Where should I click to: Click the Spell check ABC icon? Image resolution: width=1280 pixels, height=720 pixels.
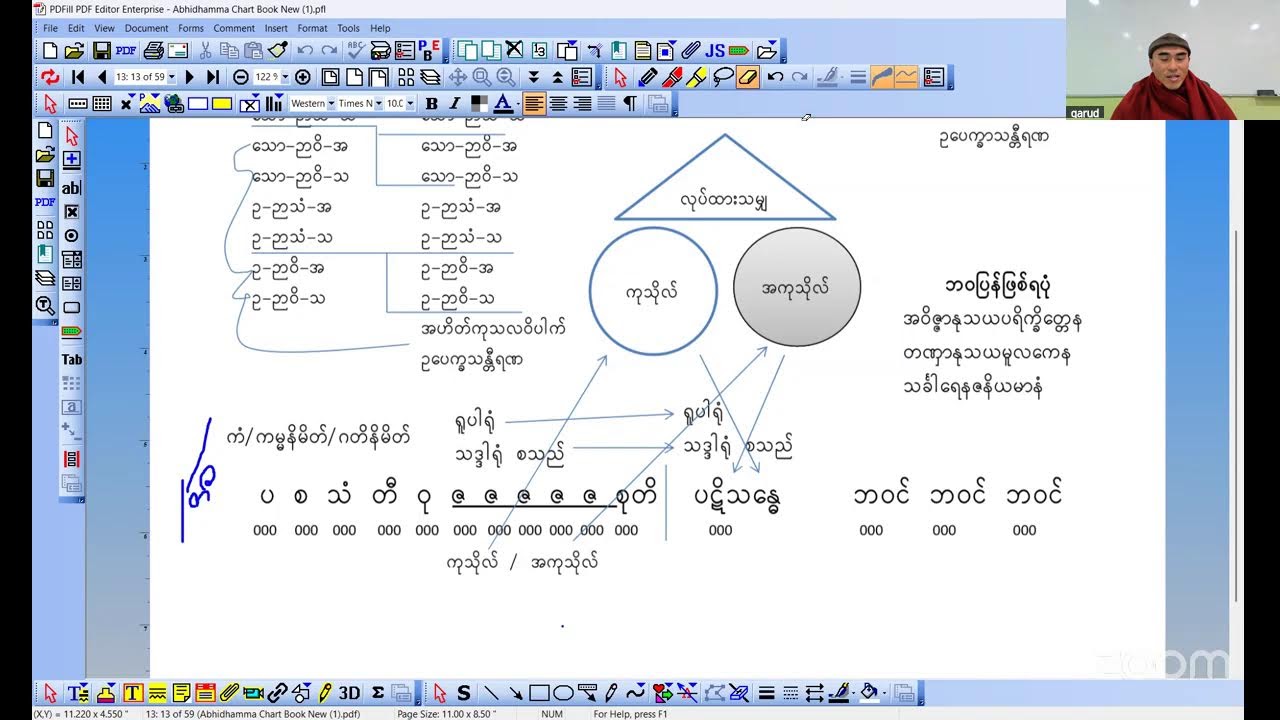point(355,50)
